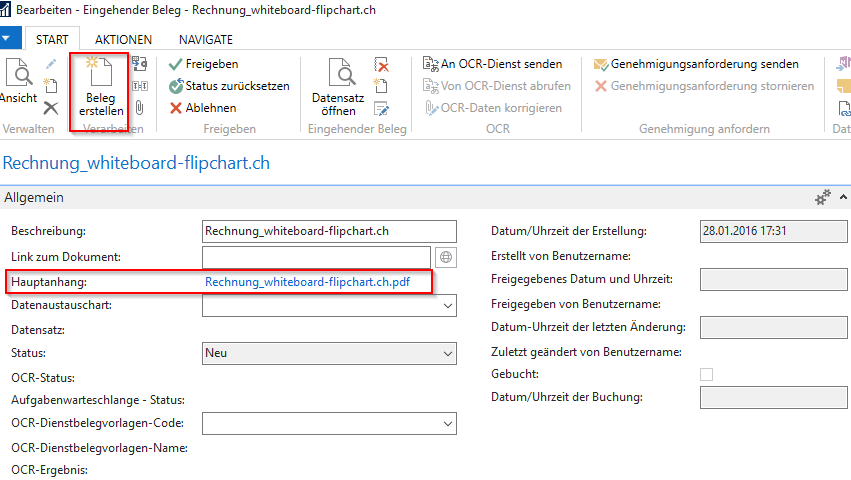Click the OCR-Dienstbelegvorlagen-Name label

(99, 448)
